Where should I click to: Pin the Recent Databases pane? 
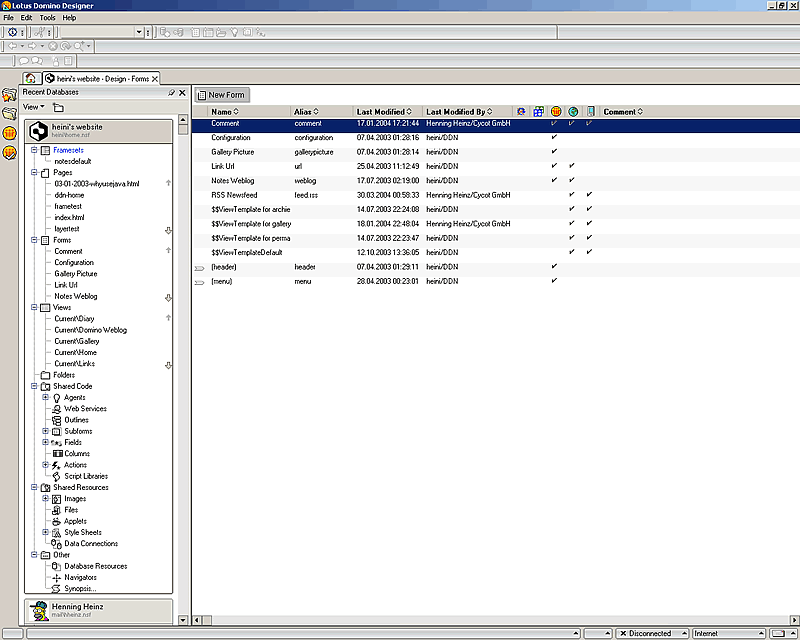[171, 92]
